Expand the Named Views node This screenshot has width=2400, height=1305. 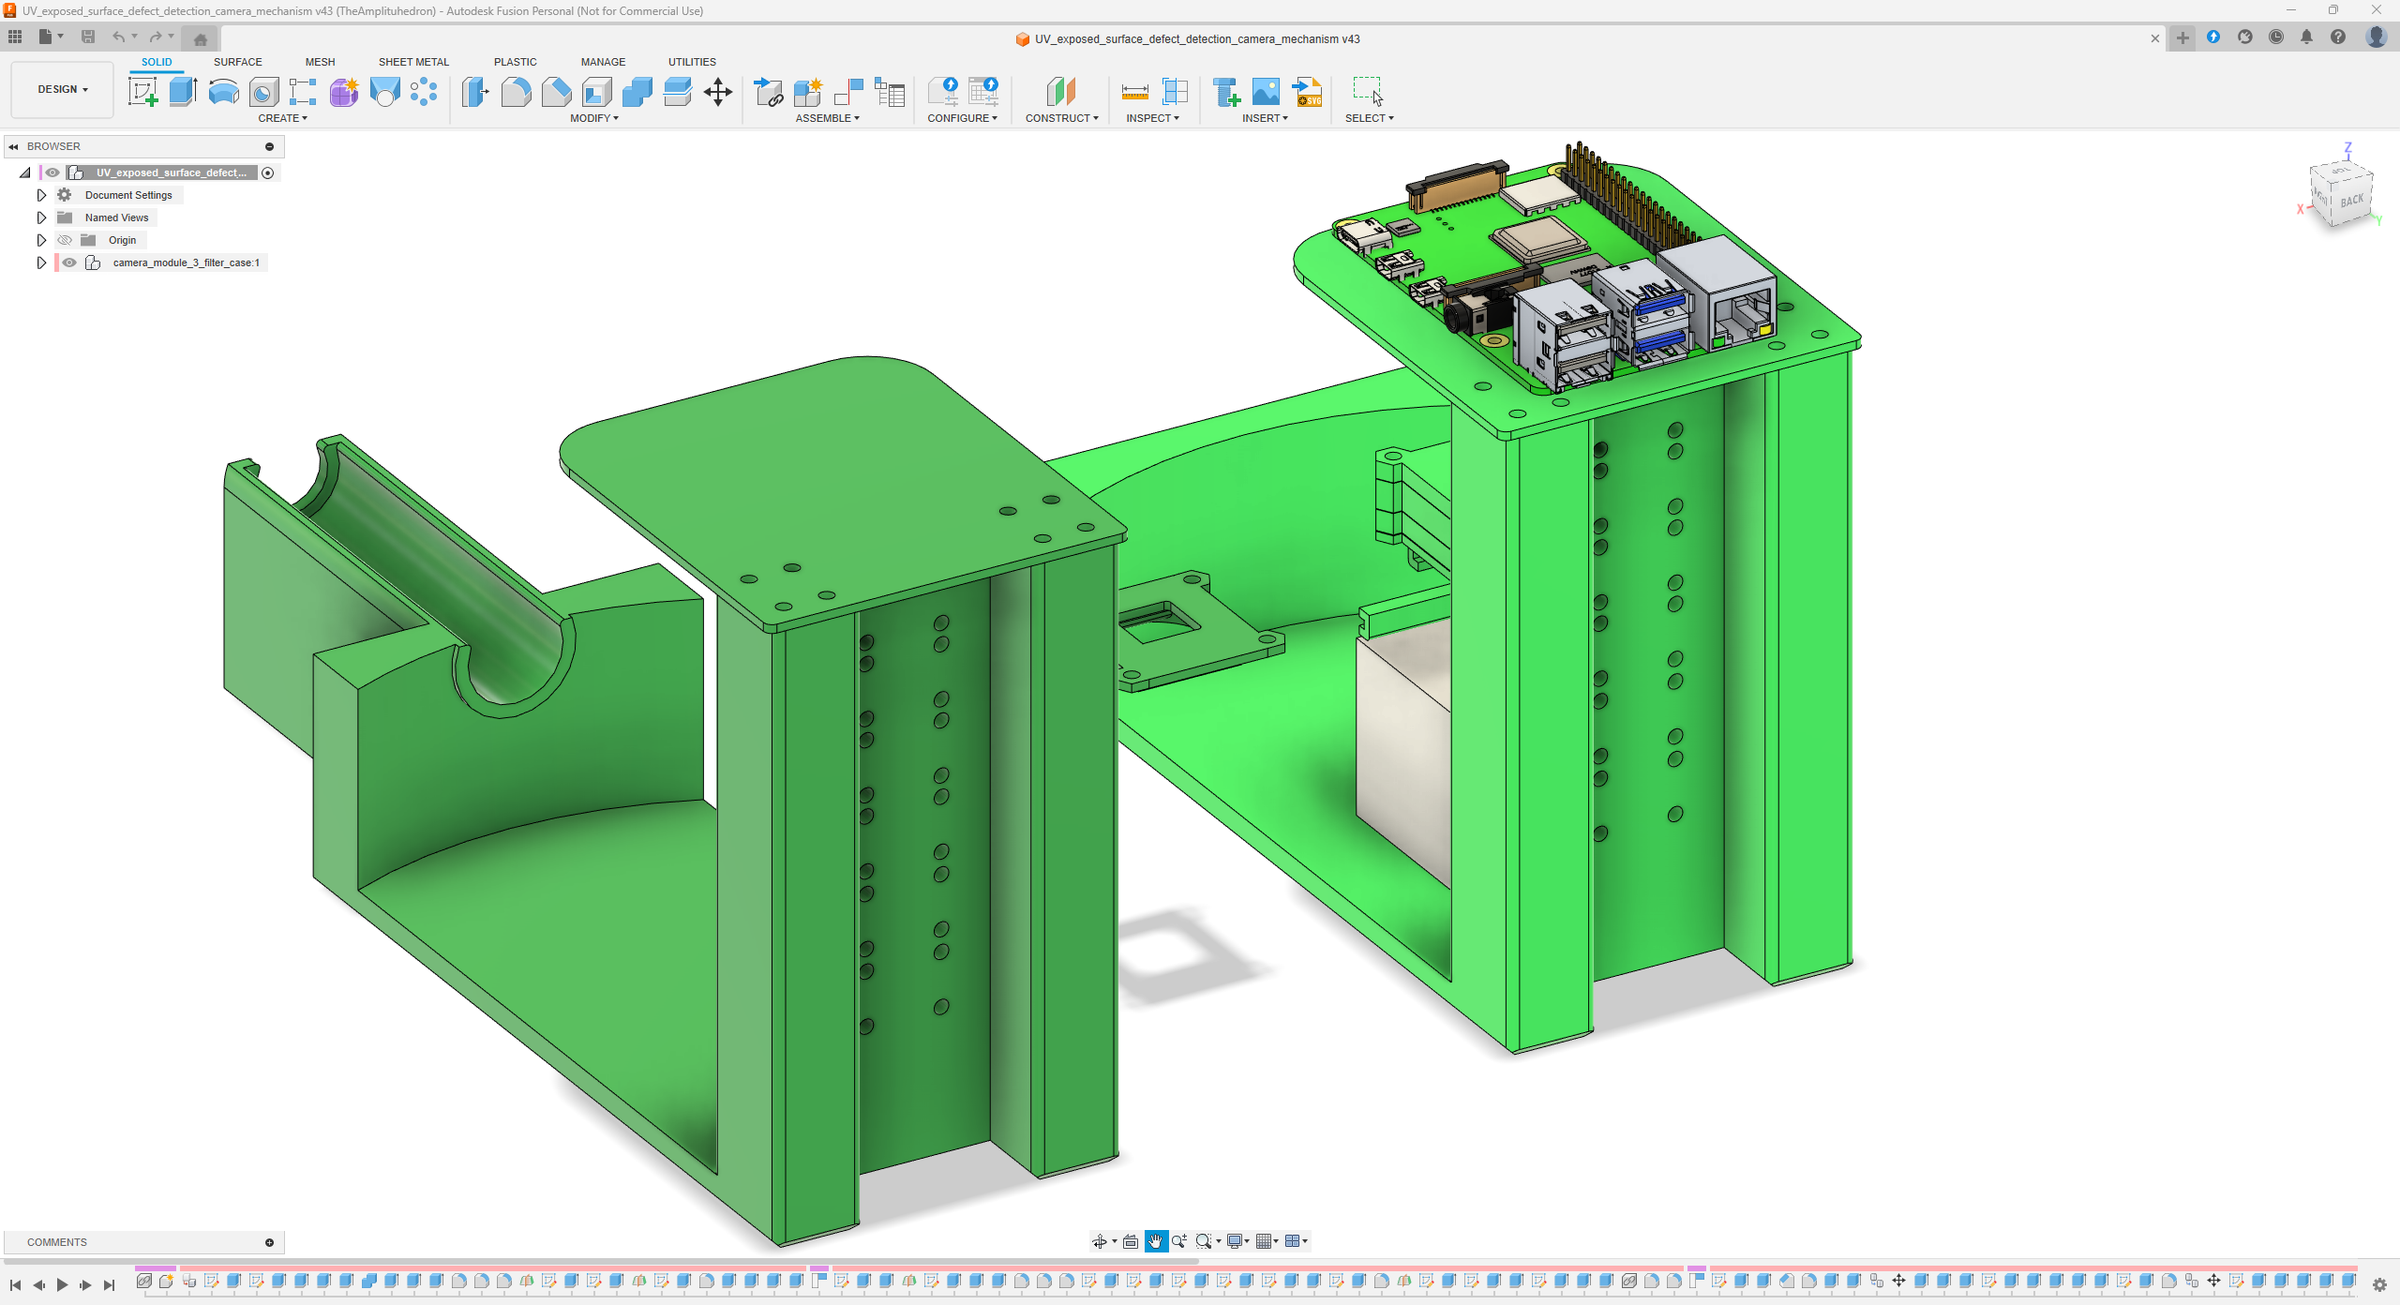[x=41, y=218]
